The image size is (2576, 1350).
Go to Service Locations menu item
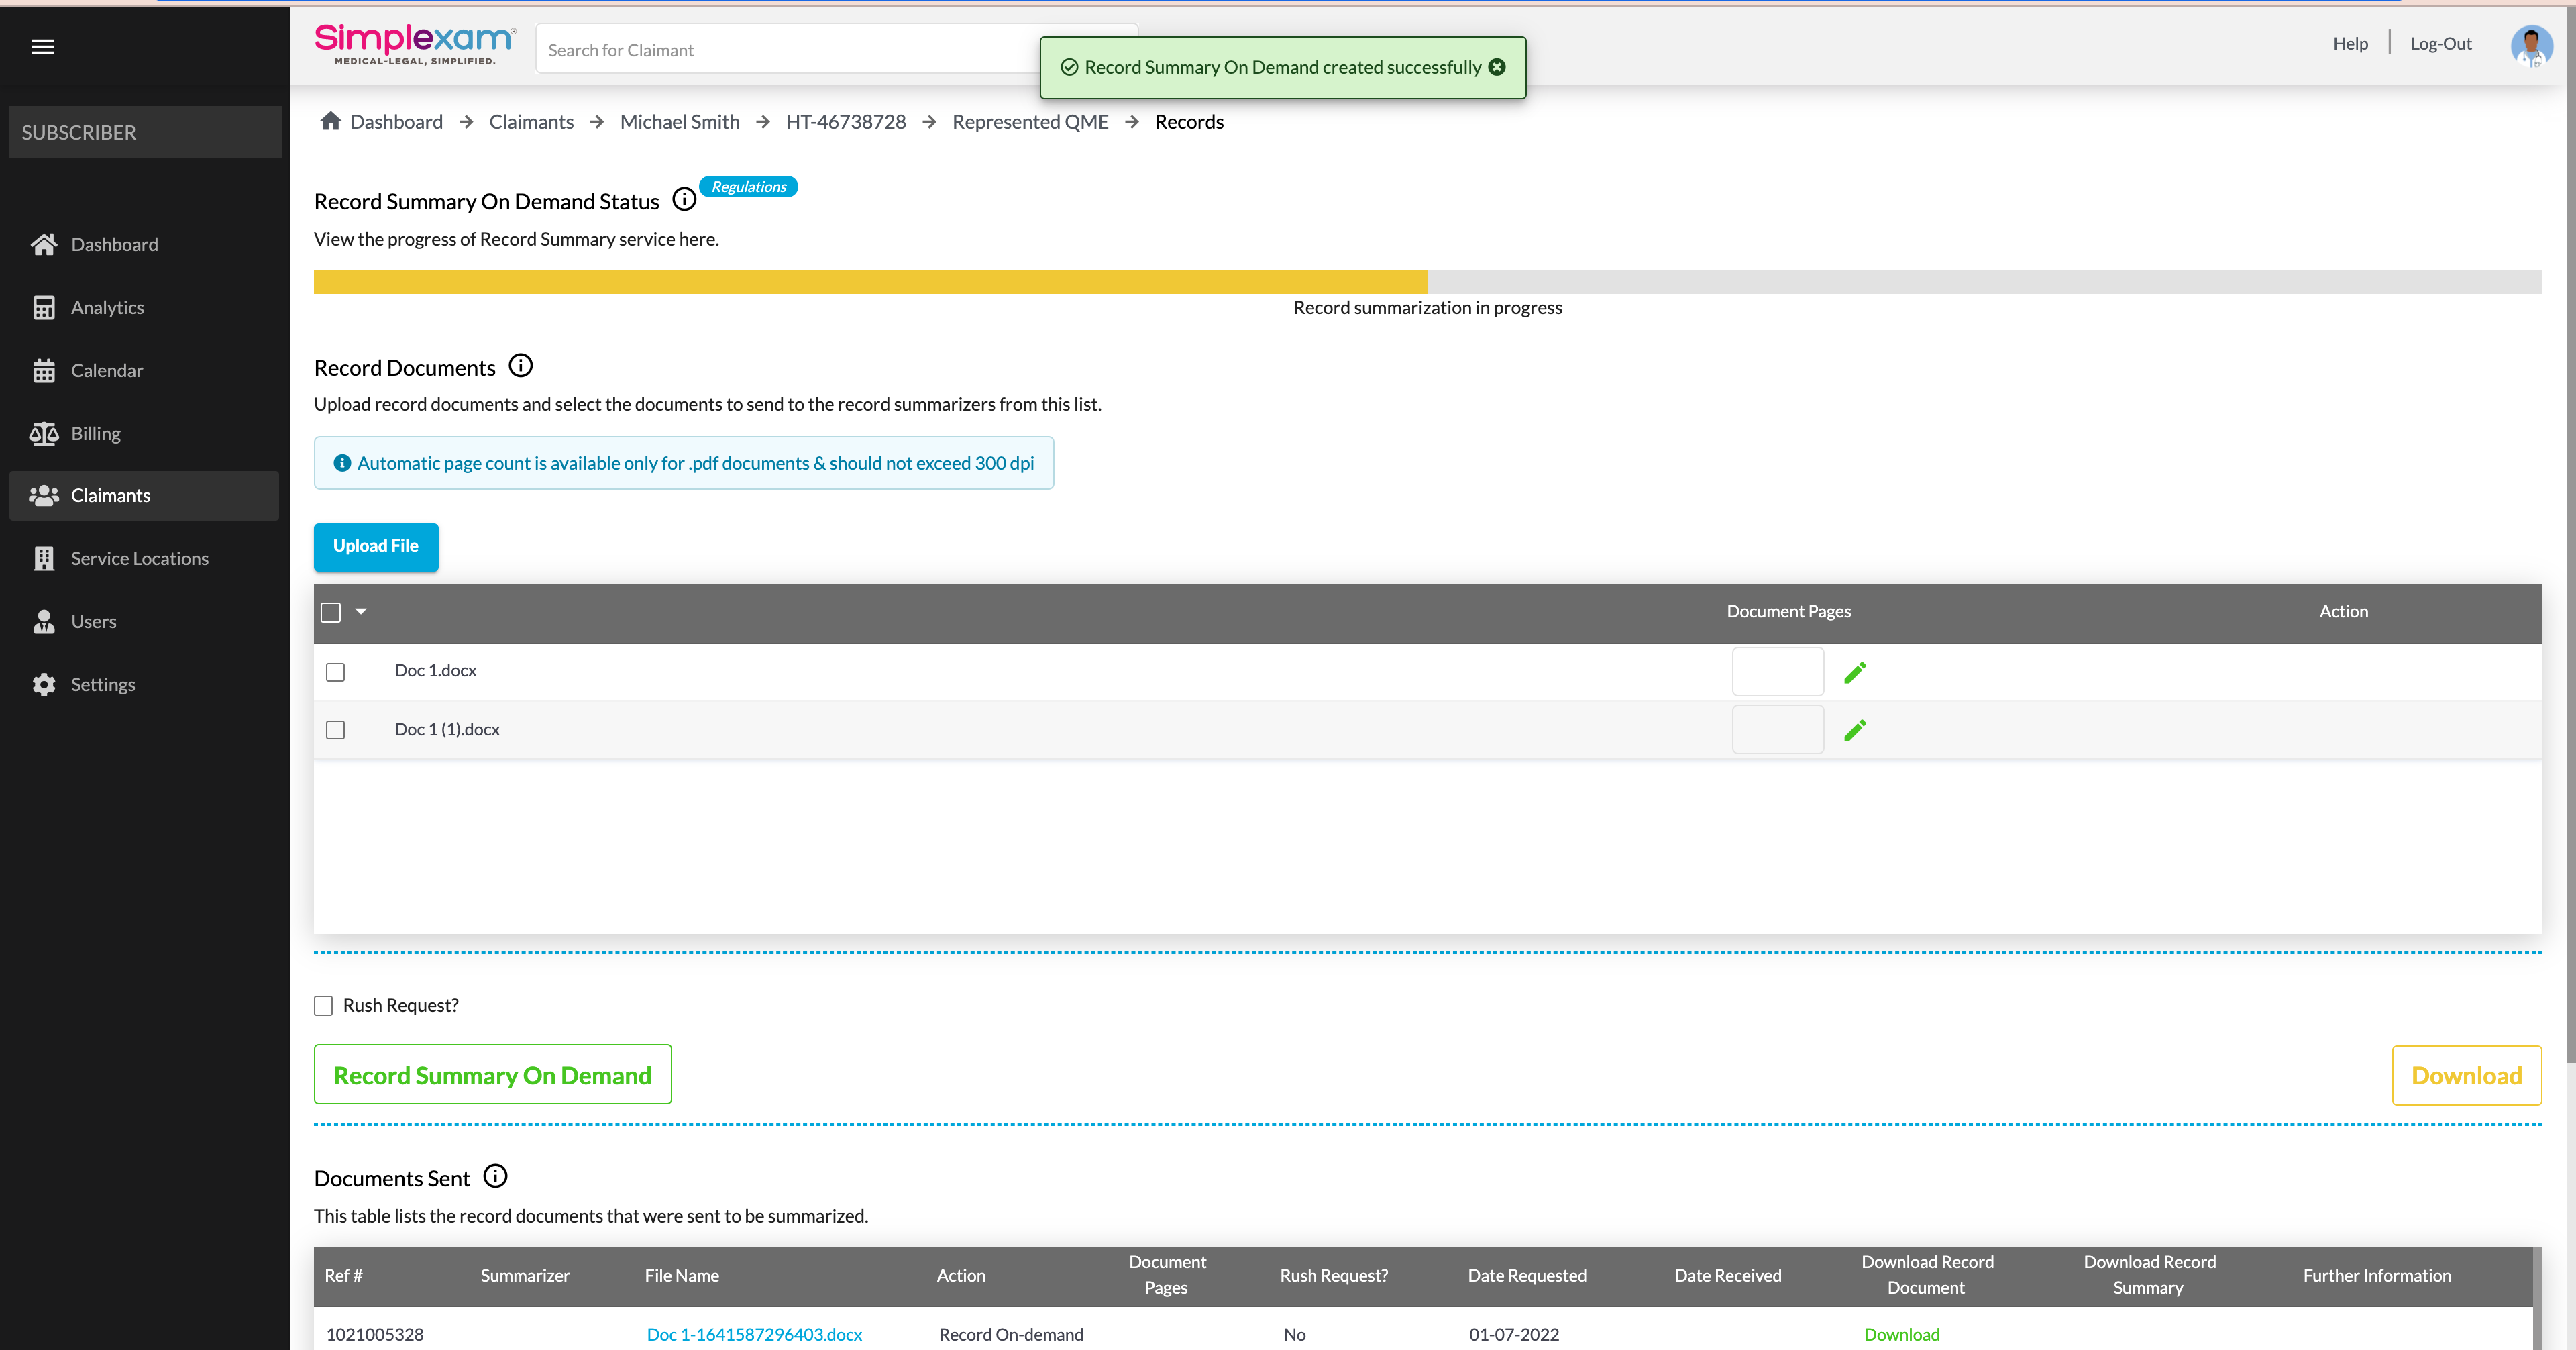(x=139, y=558)
